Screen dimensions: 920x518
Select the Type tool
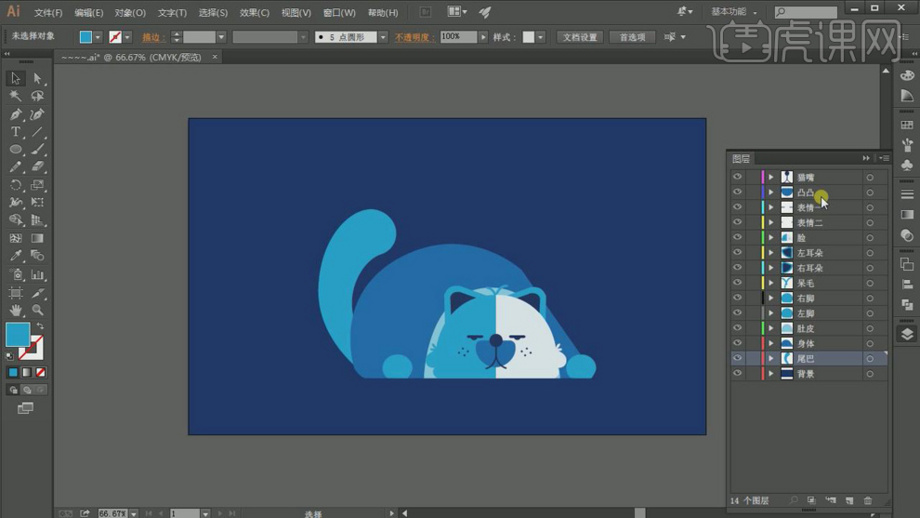16,132
